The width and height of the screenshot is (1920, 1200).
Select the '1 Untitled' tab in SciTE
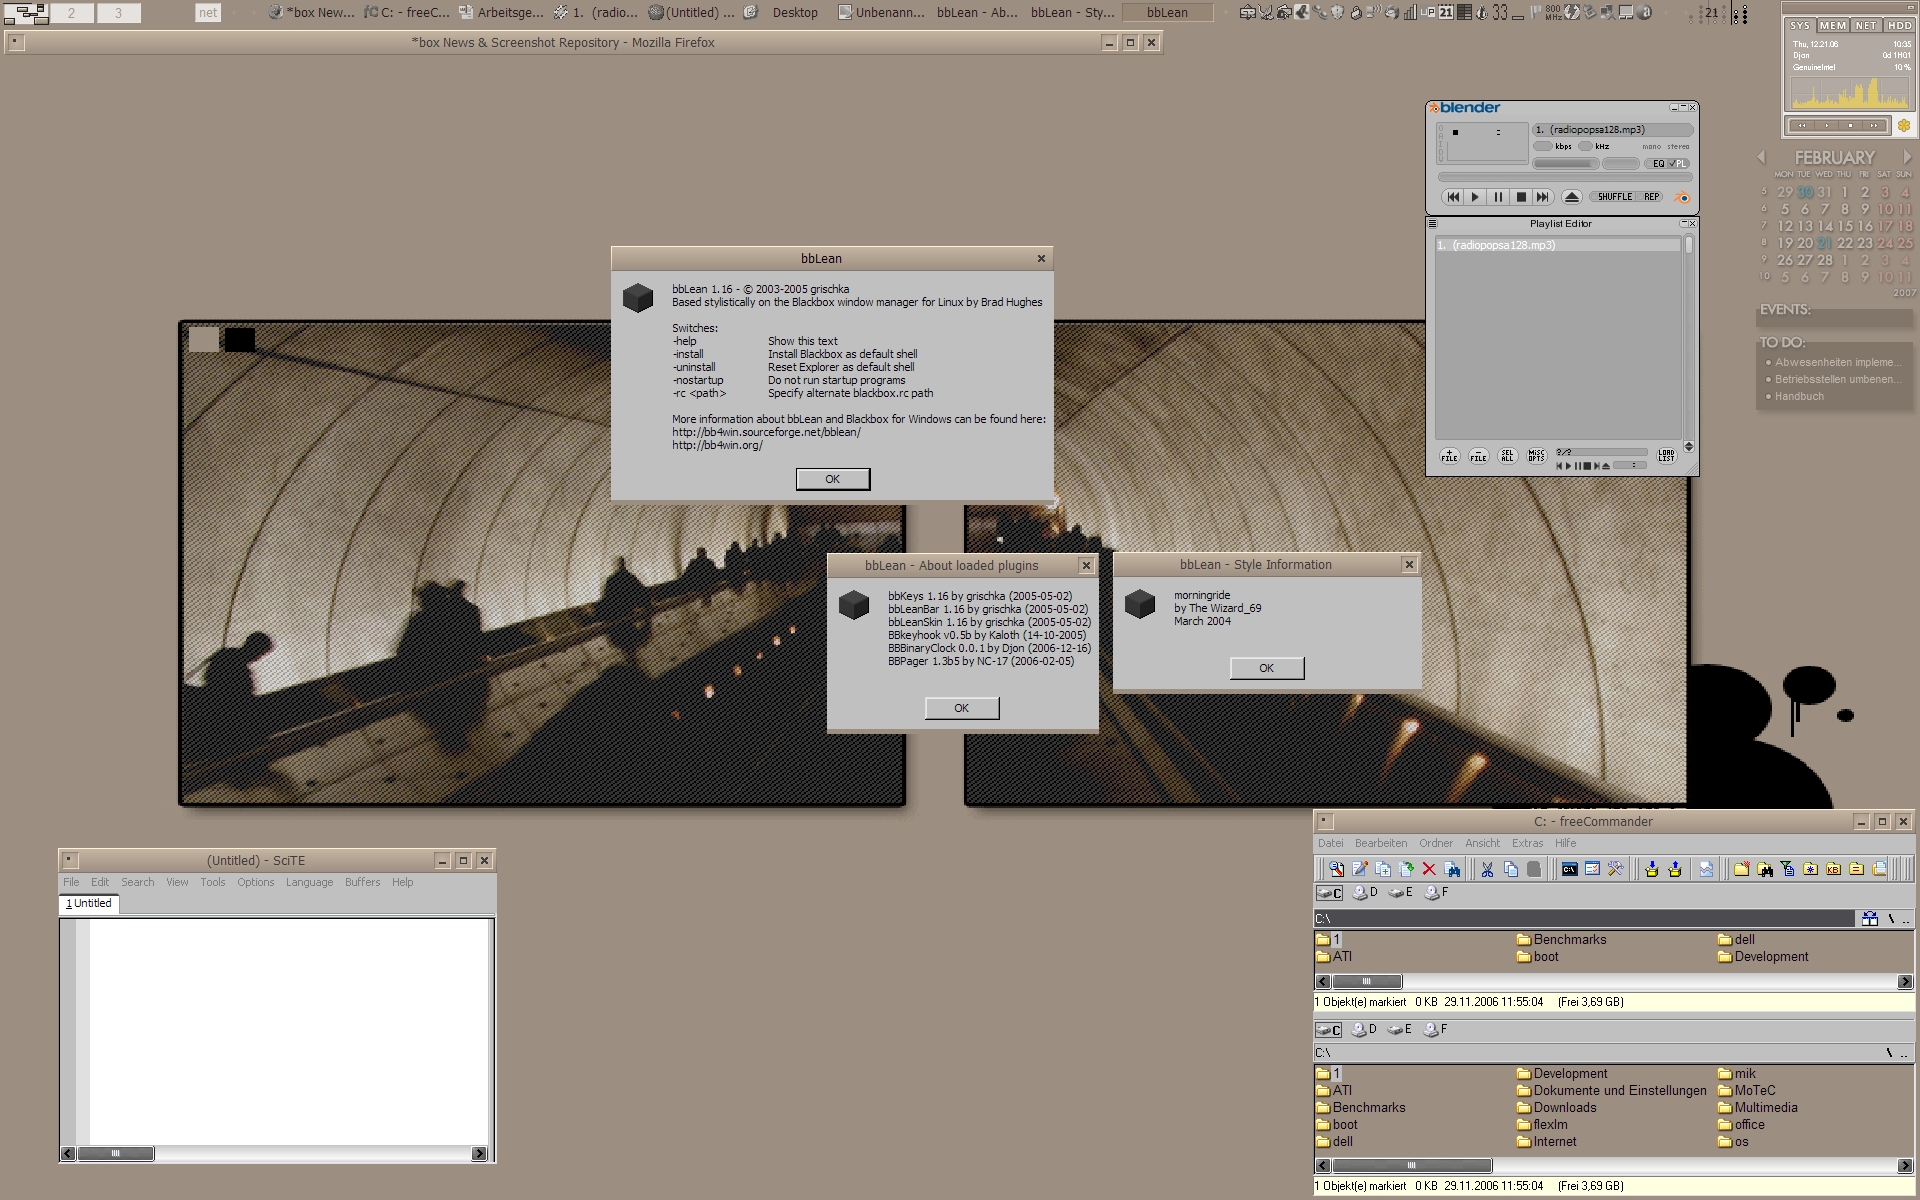click(x=89, y=904)
